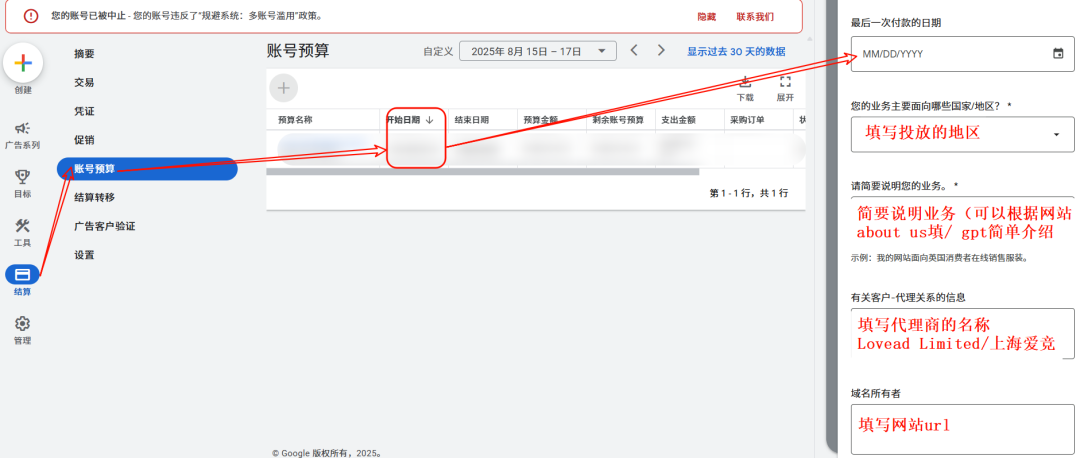This screenshot has width=1080, height=458.
Task: Open the 2025年 8月 15日 – 17日 date dropdown
Action: pyautogui.click(x=538, y=51)
